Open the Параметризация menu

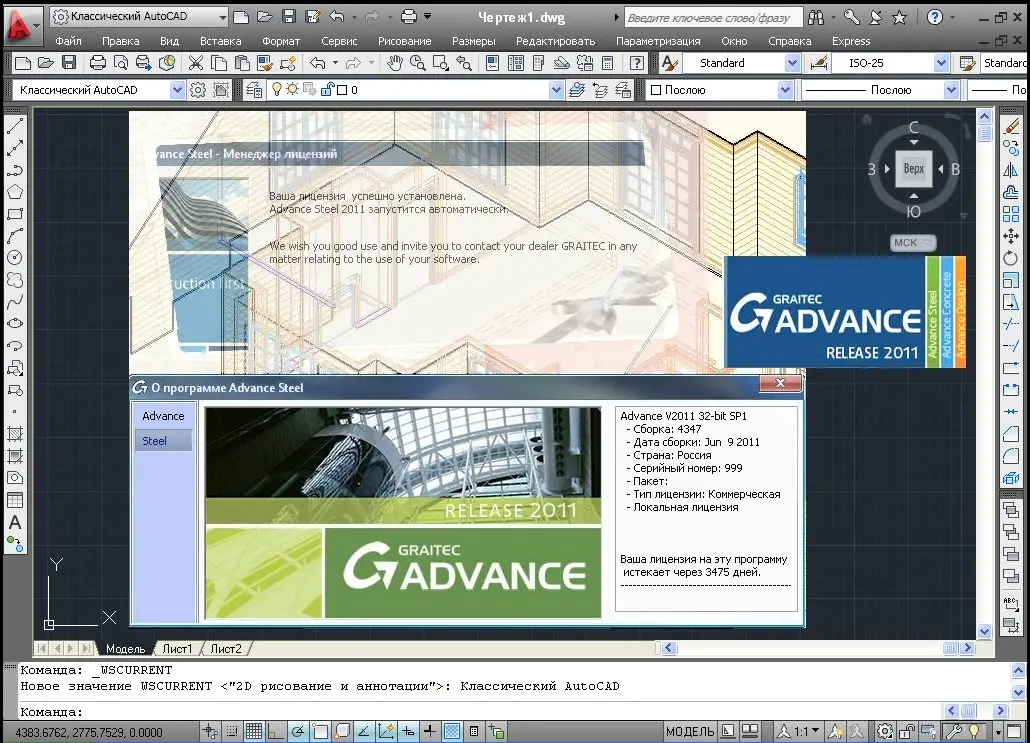click(x=658, y=41)
